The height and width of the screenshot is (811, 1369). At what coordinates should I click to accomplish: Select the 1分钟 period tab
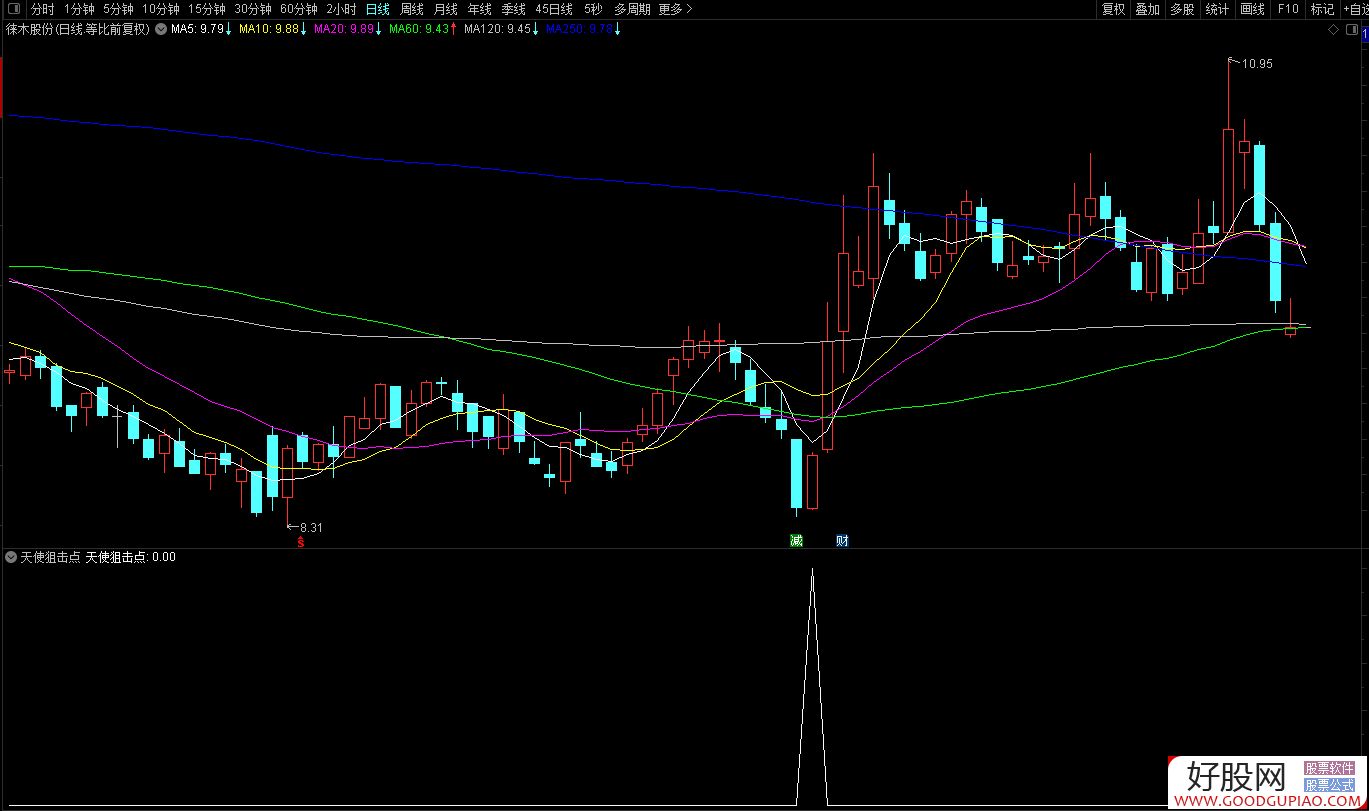pos(79,9)
